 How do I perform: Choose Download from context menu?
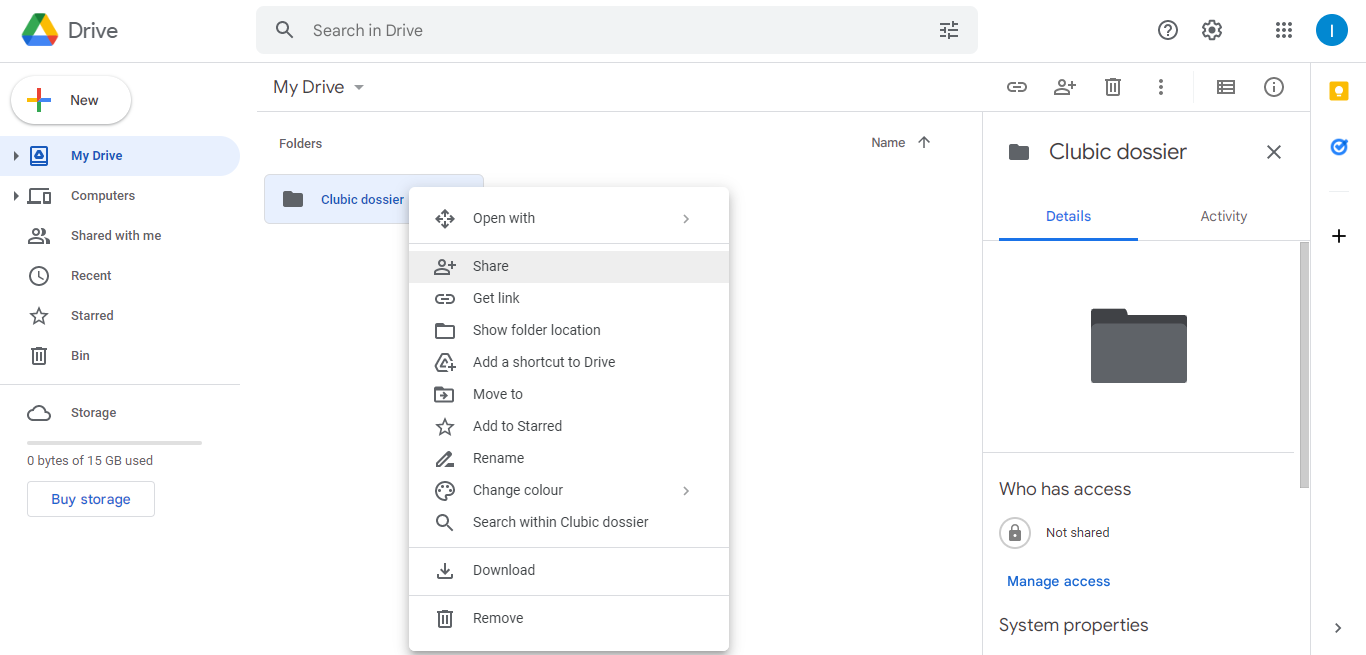[x=569, y=570]
